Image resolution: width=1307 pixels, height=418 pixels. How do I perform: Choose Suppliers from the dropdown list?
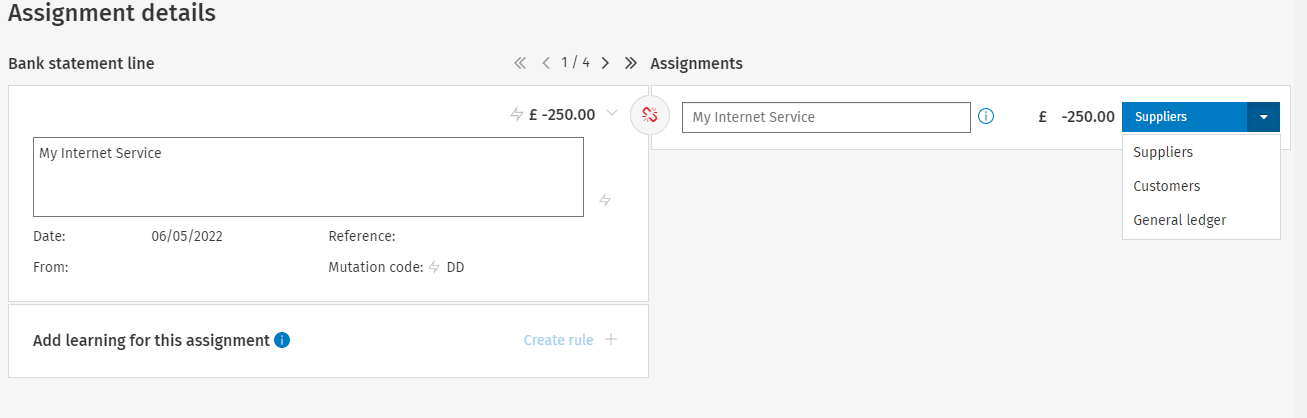click(x=1163, y=153)
